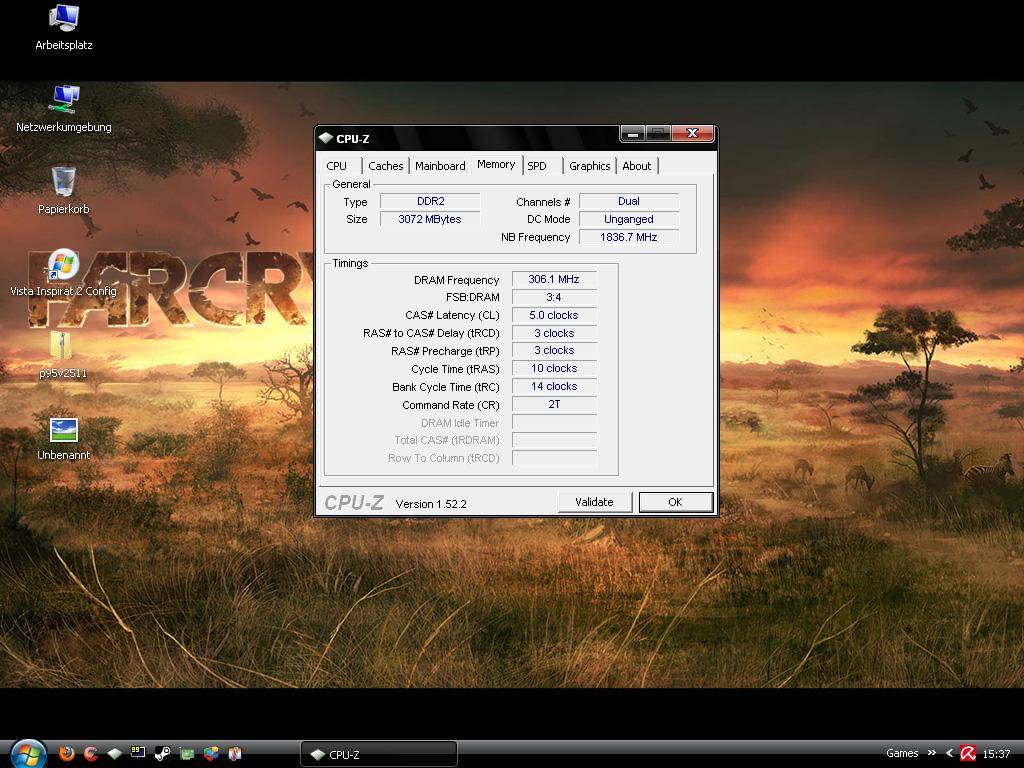Click OK to close CPU-Z
The width and height of the screenshot is (1024, 768).
[x=675, y=502]
